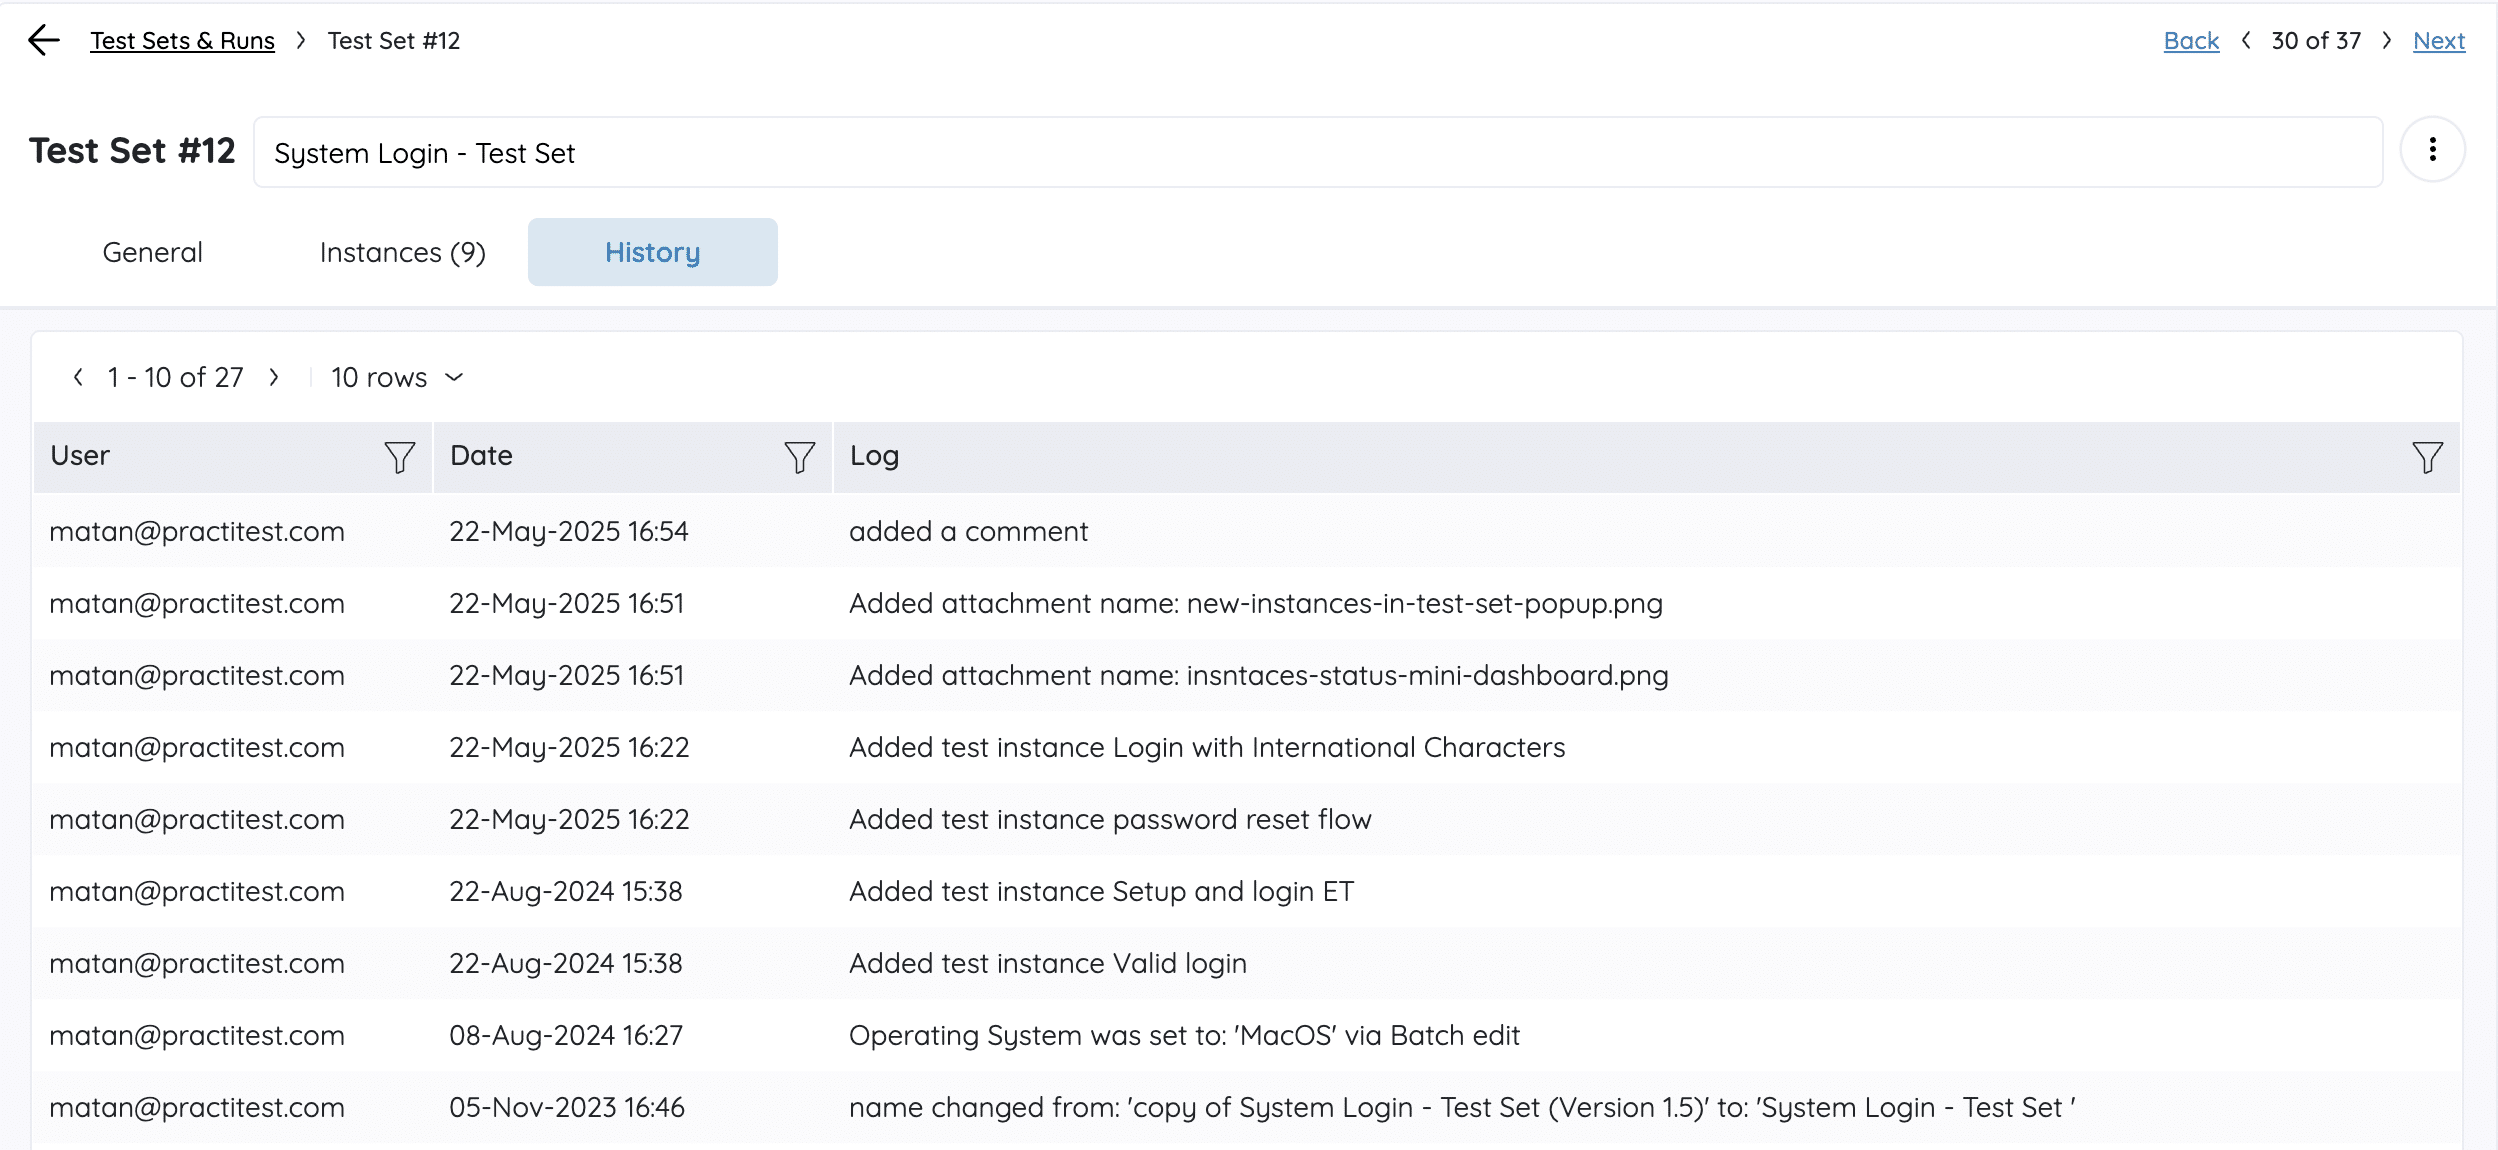
Task: Switch to the General tab
Action: pyautogui.click(x=152, y=252)
